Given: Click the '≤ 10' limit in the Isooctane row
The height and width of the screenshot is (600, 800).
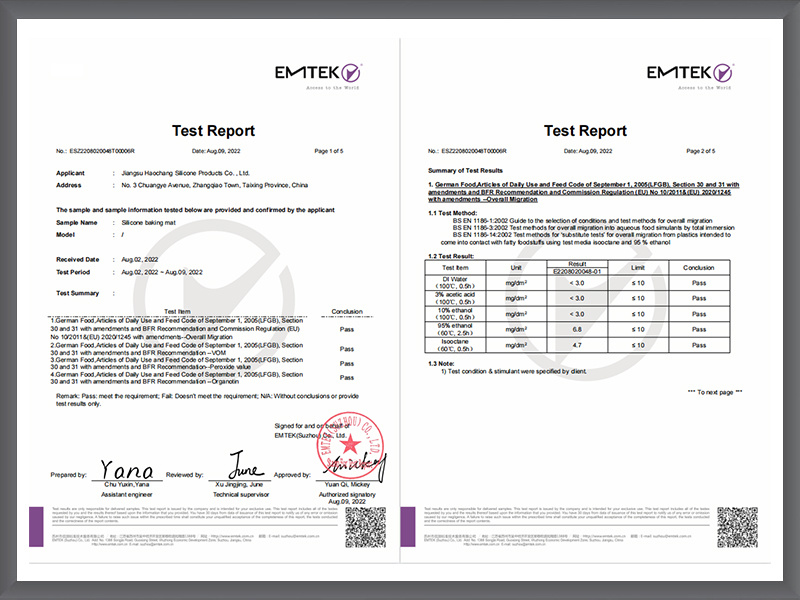Looking at the screenshot, I should point(638,345).
